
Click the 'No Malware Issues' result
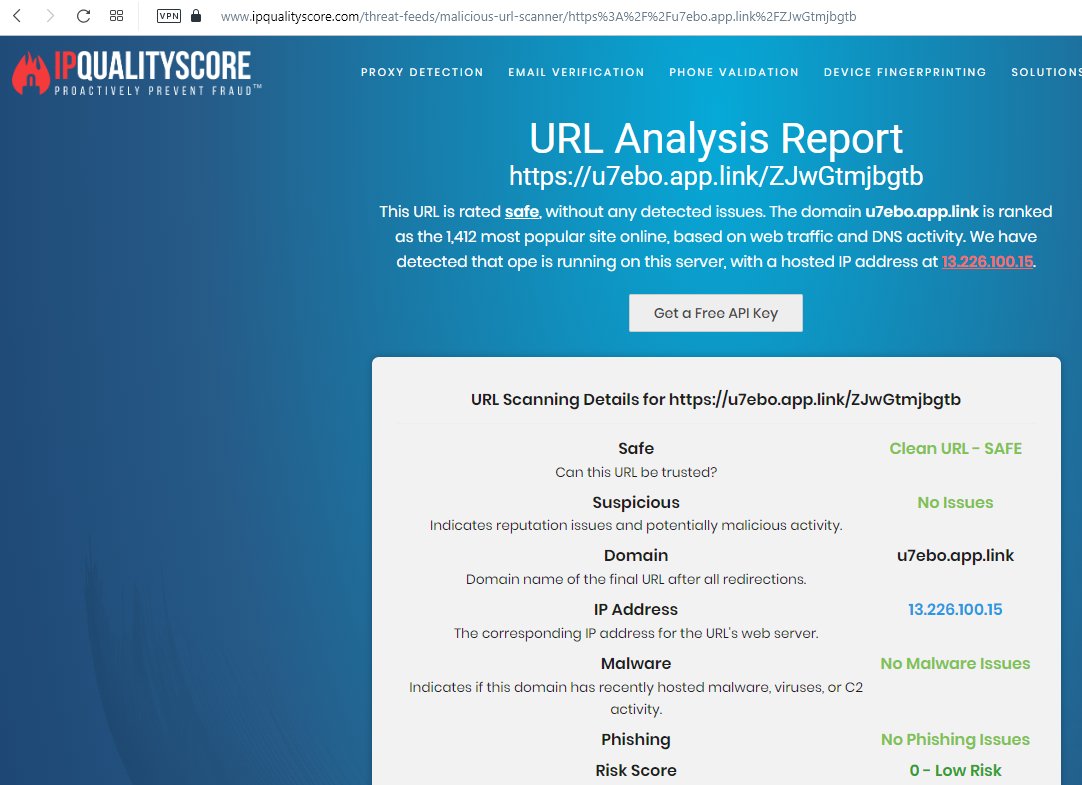[955, 664]
